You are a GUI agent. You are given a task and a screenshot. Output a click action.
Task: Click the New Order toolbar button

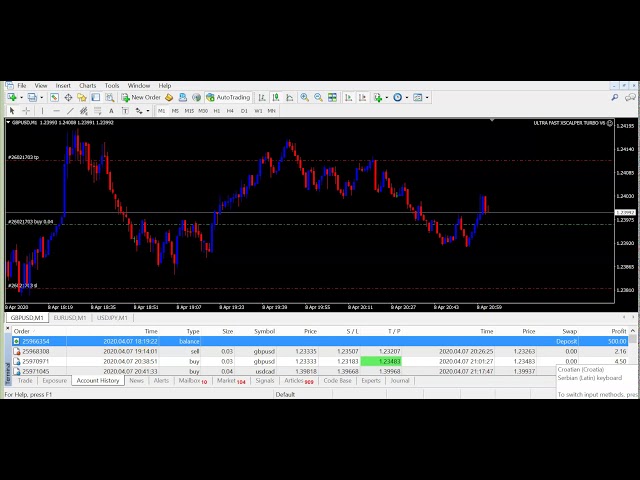pos(141,98)
